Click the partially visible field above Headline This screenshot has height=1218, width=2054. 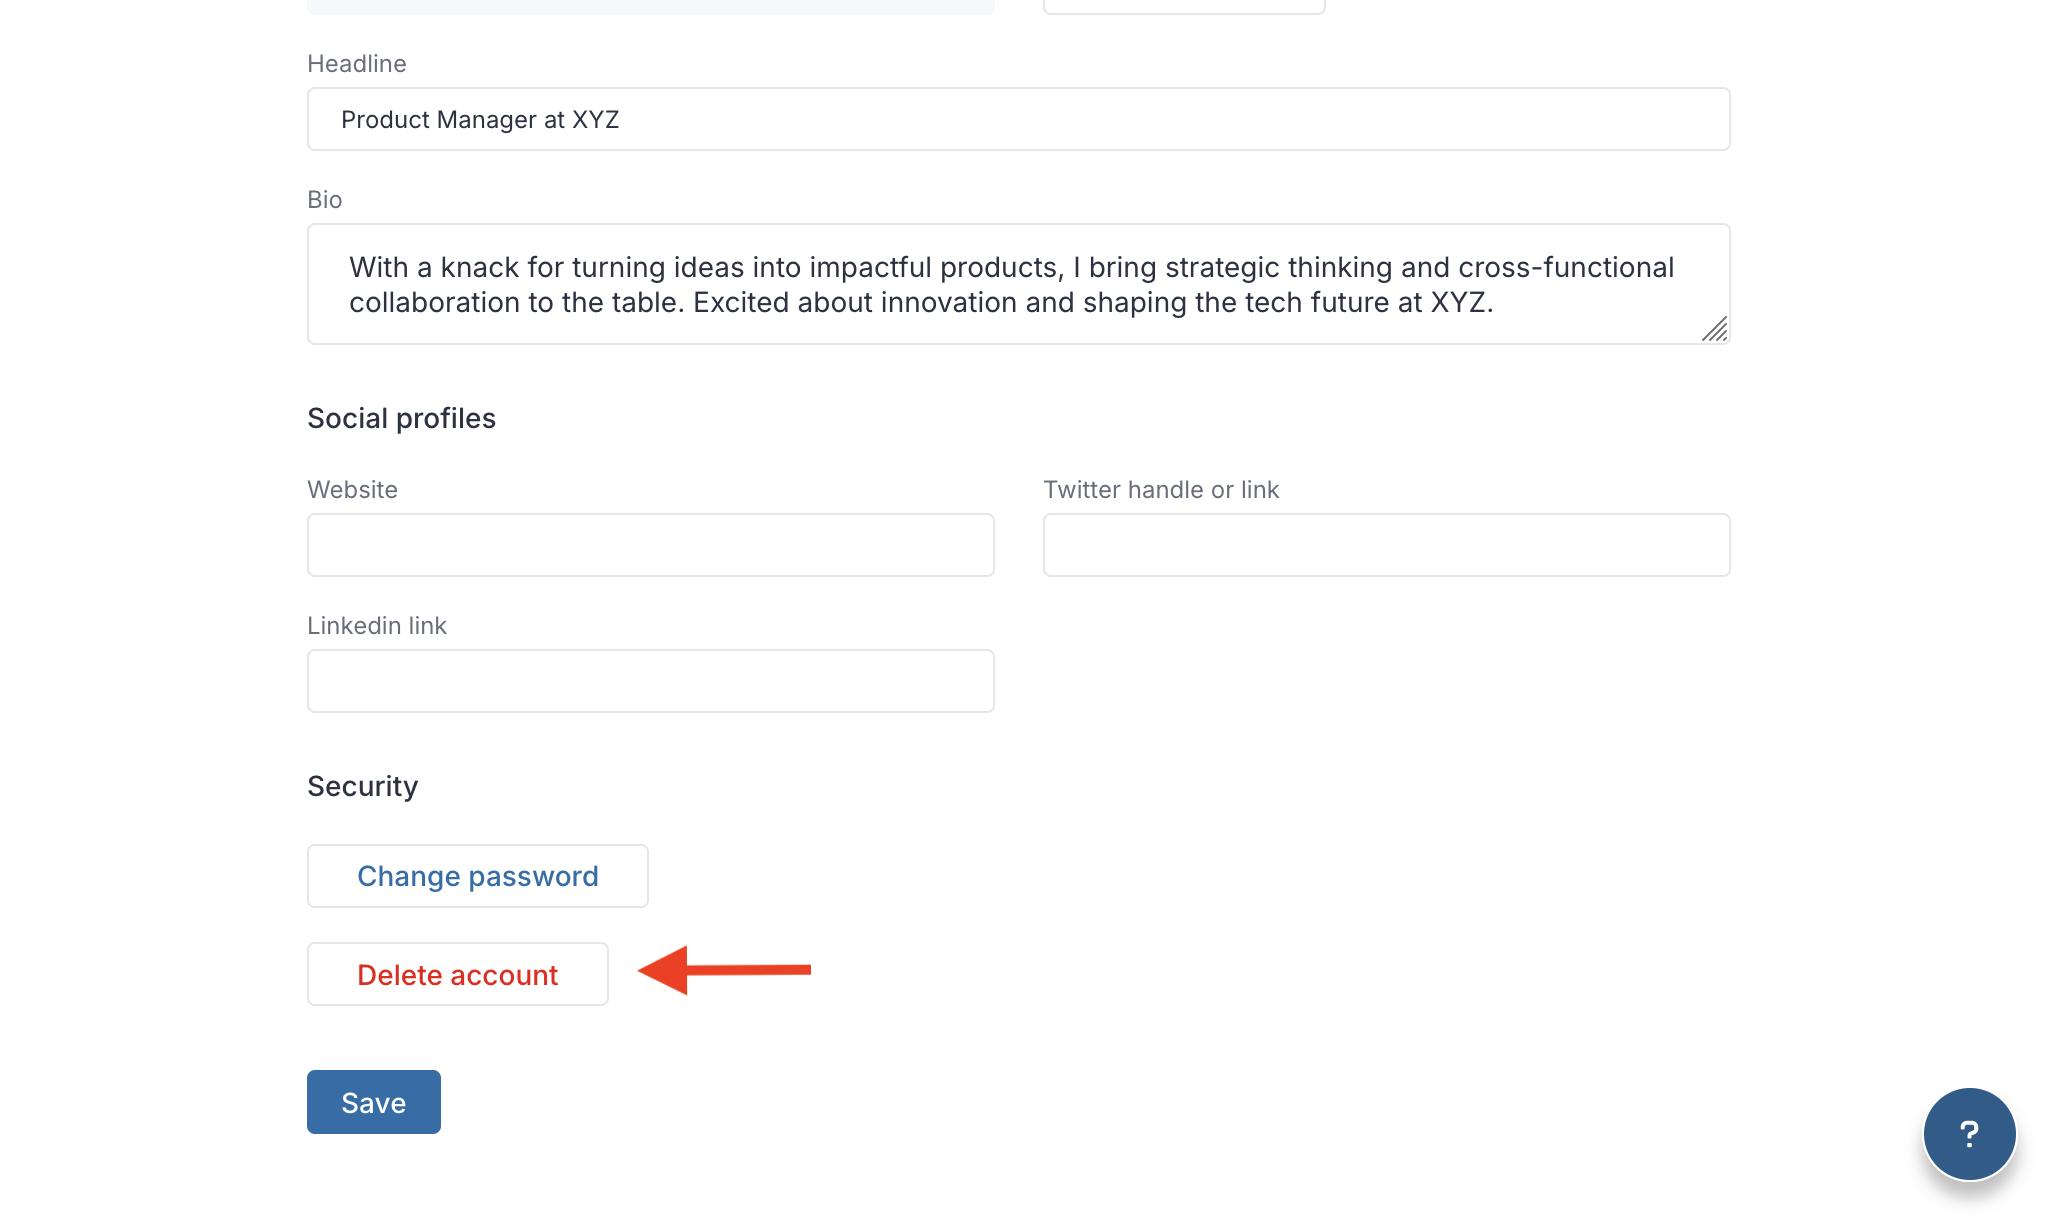pyautogui.click(x=651, y=6)
